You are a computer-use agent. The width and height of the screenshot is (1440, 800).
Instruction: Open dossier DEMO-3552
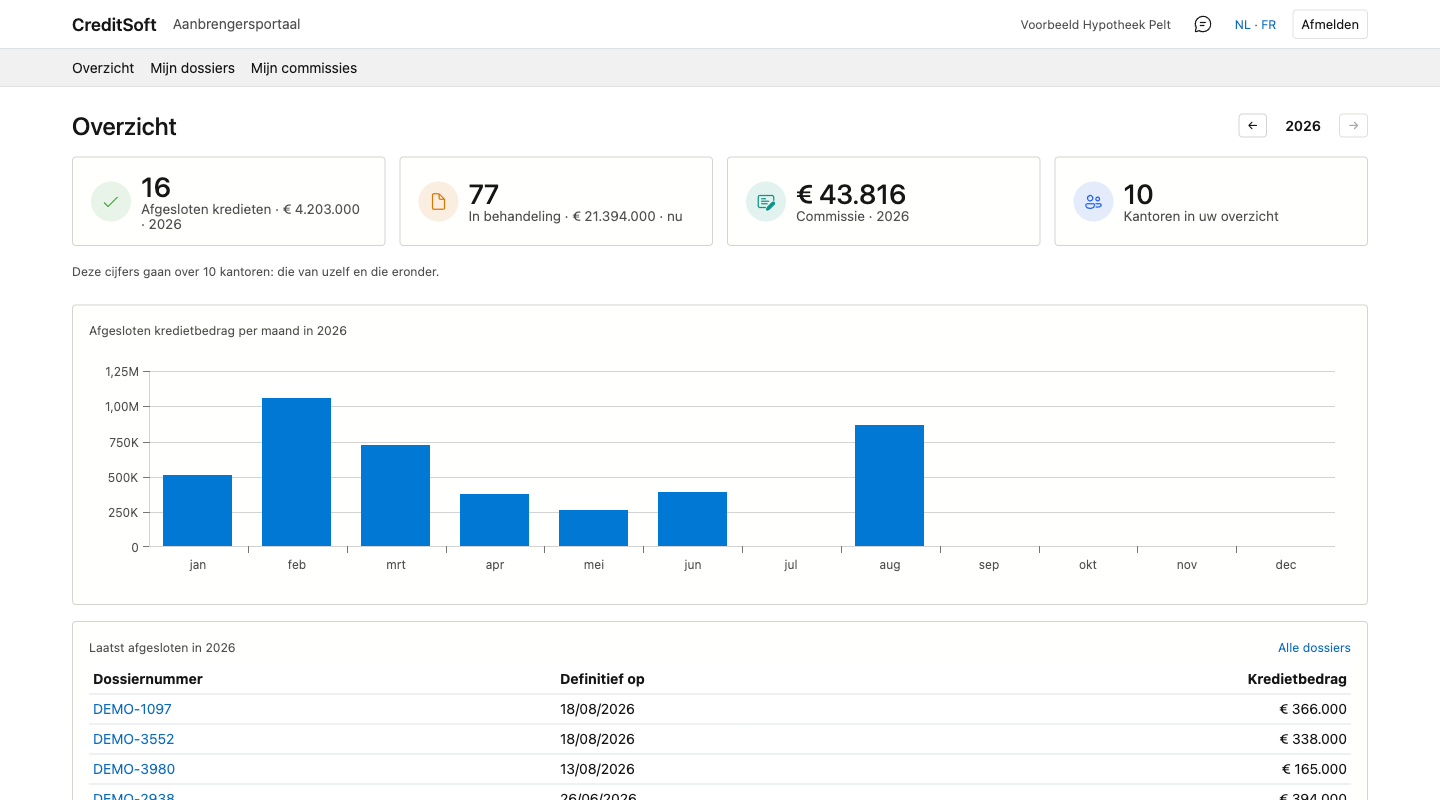133,739
